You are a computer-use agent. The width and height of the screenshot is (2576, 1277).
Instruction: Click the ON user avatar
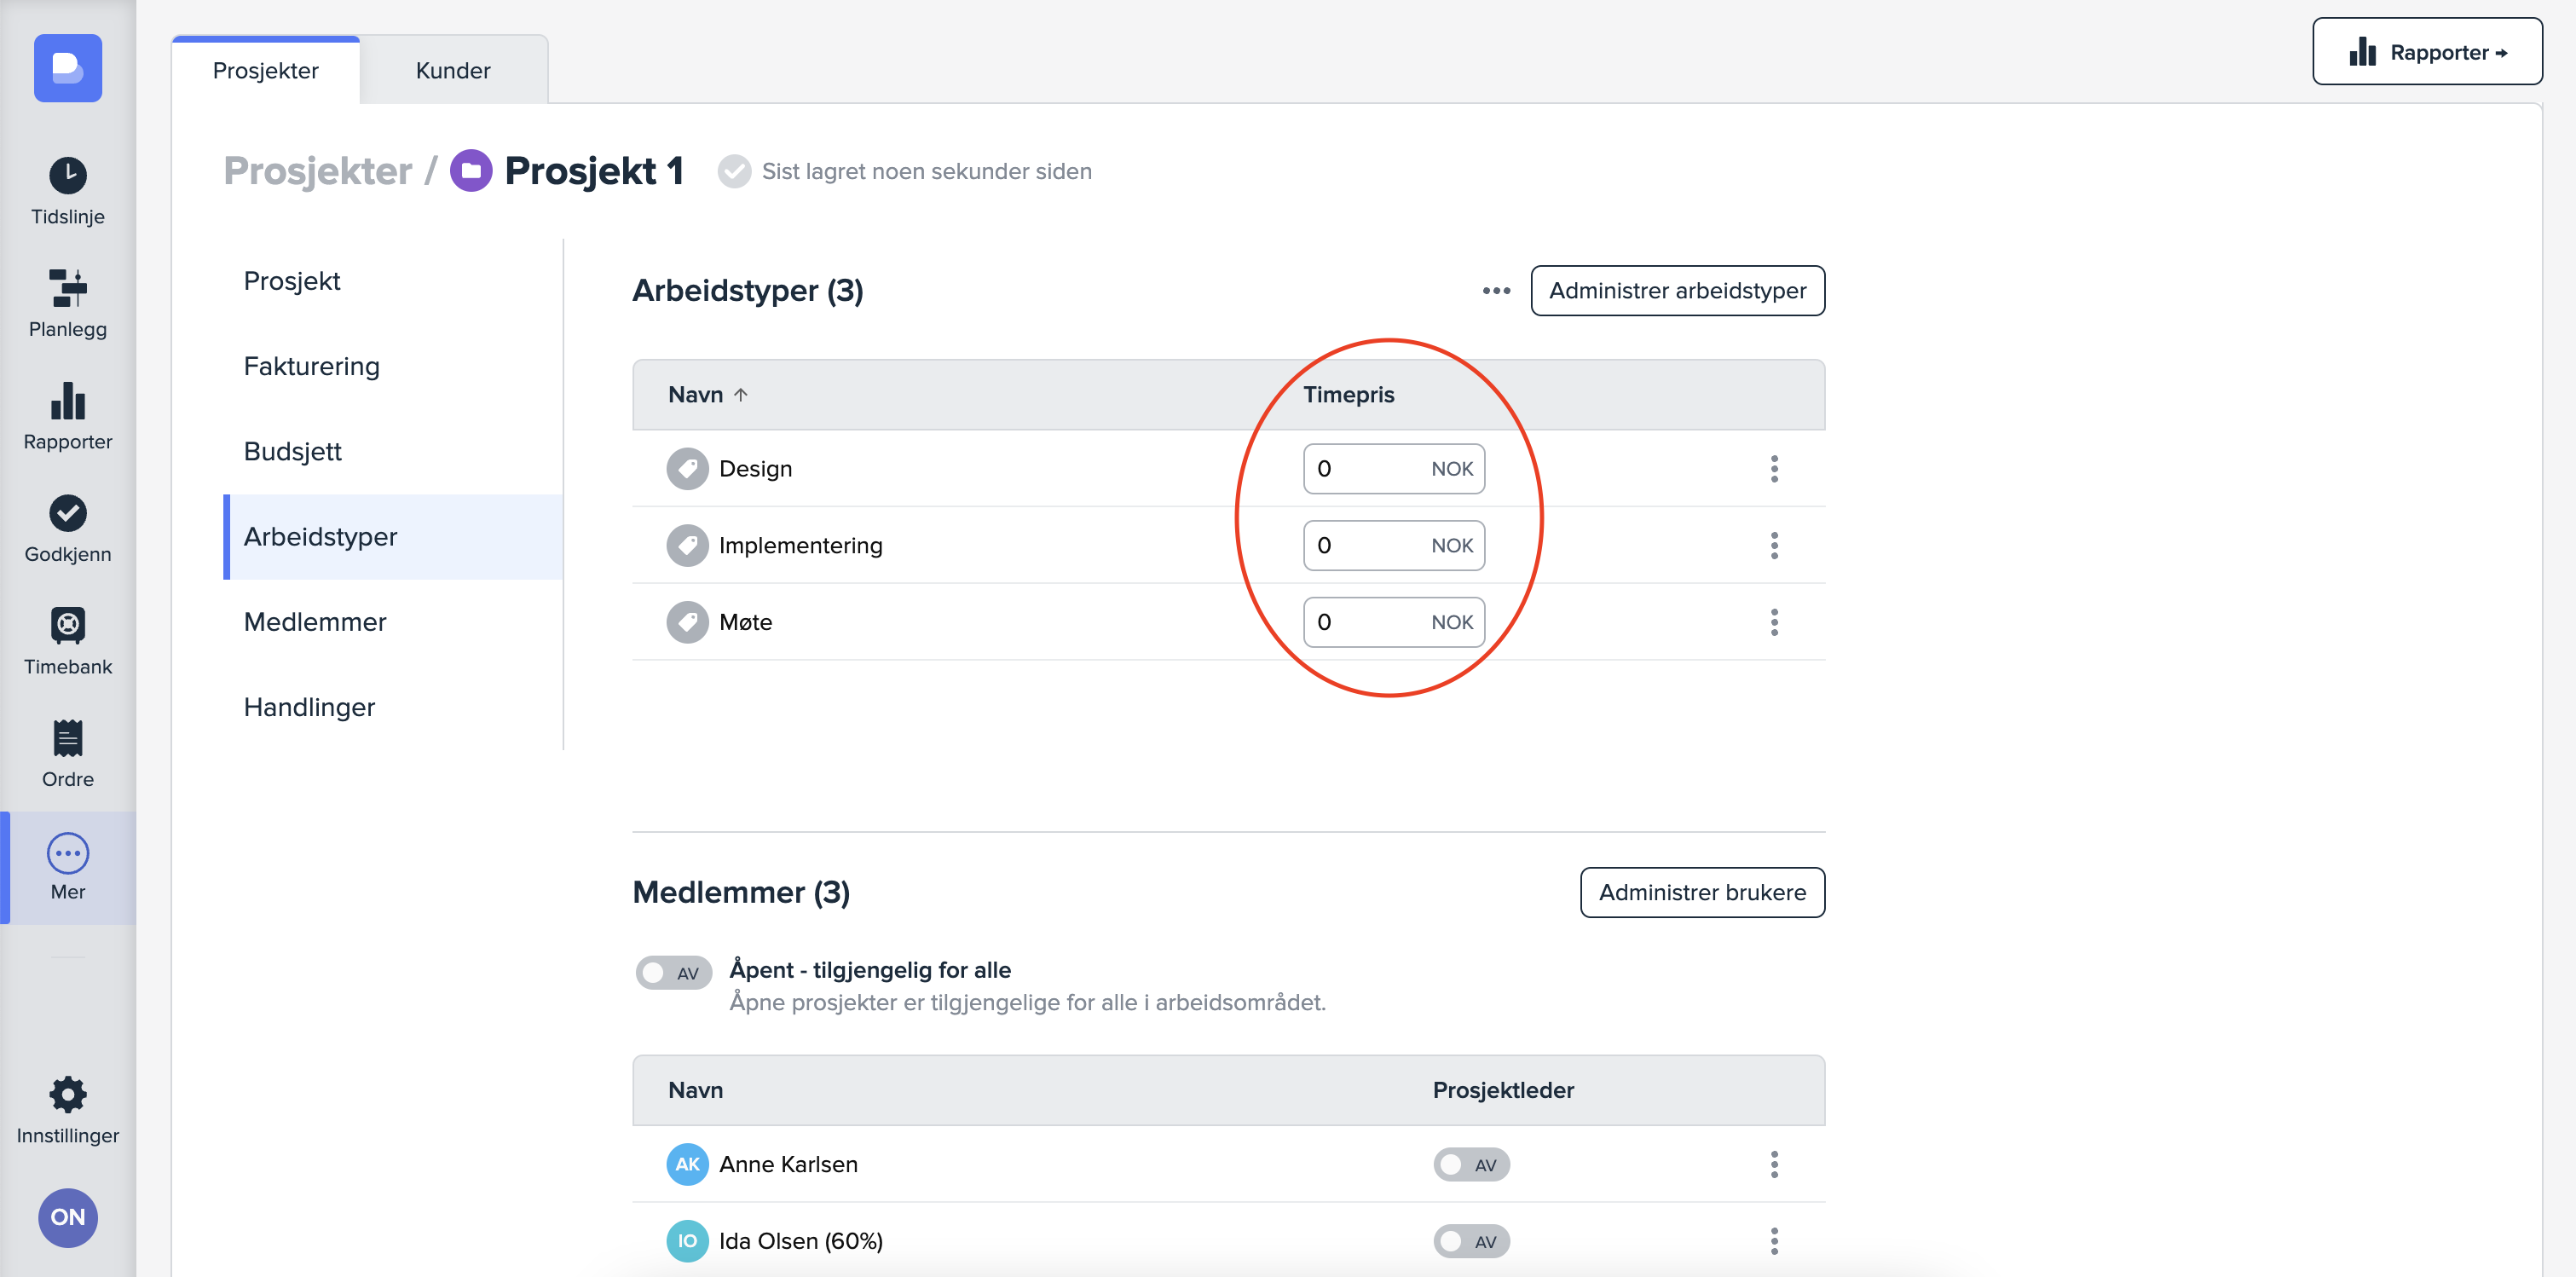(x=68, y=1217)
